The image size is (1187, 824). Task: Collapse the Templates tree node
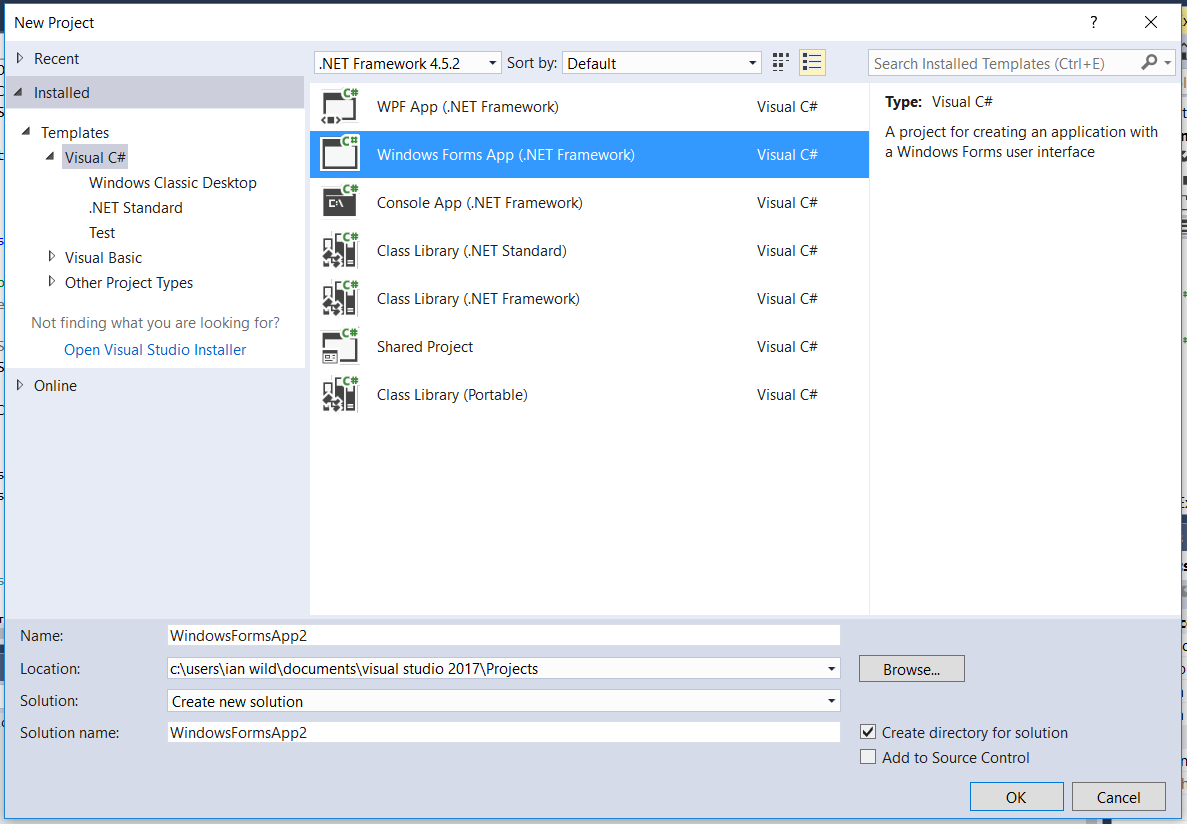[x=26, y=132]
